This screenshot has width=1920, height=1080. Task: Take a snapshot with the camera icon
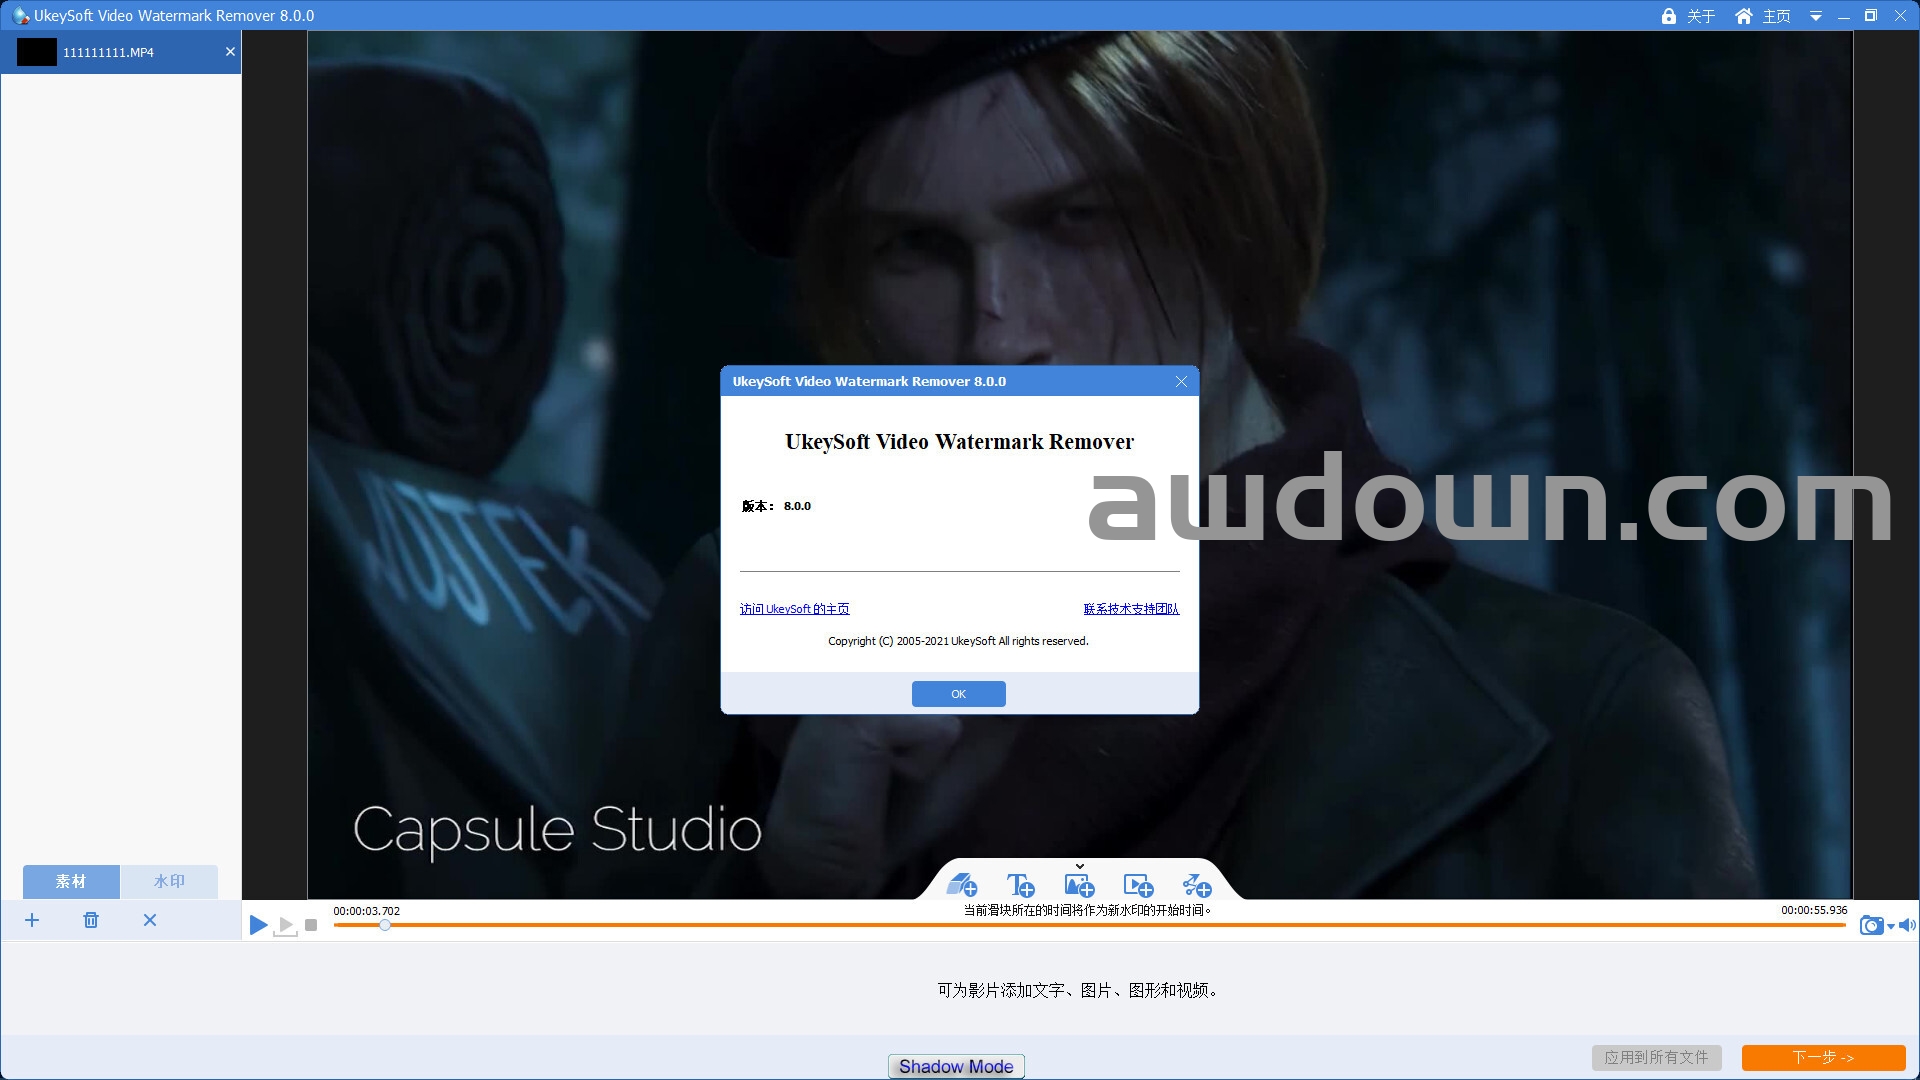(1870, 926)
